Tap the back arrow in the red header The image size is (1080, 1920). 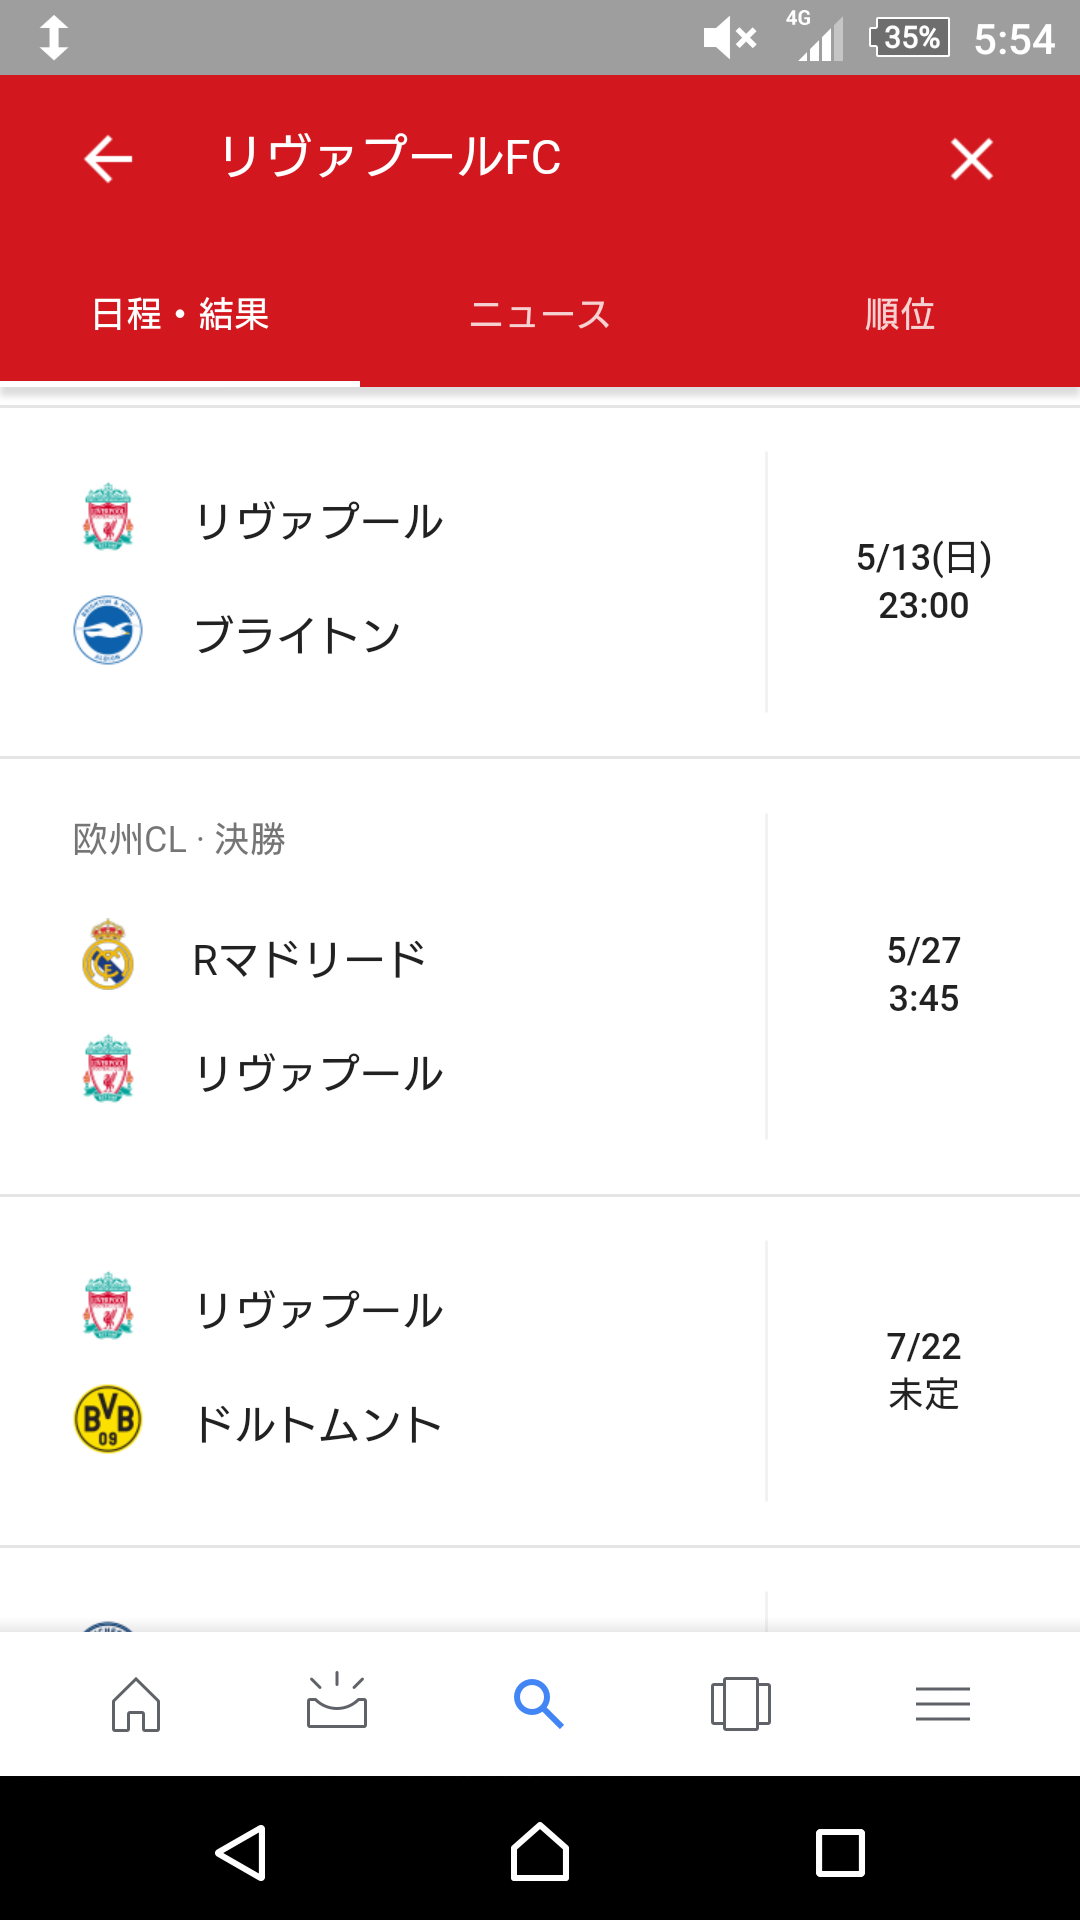click(108, 159)
